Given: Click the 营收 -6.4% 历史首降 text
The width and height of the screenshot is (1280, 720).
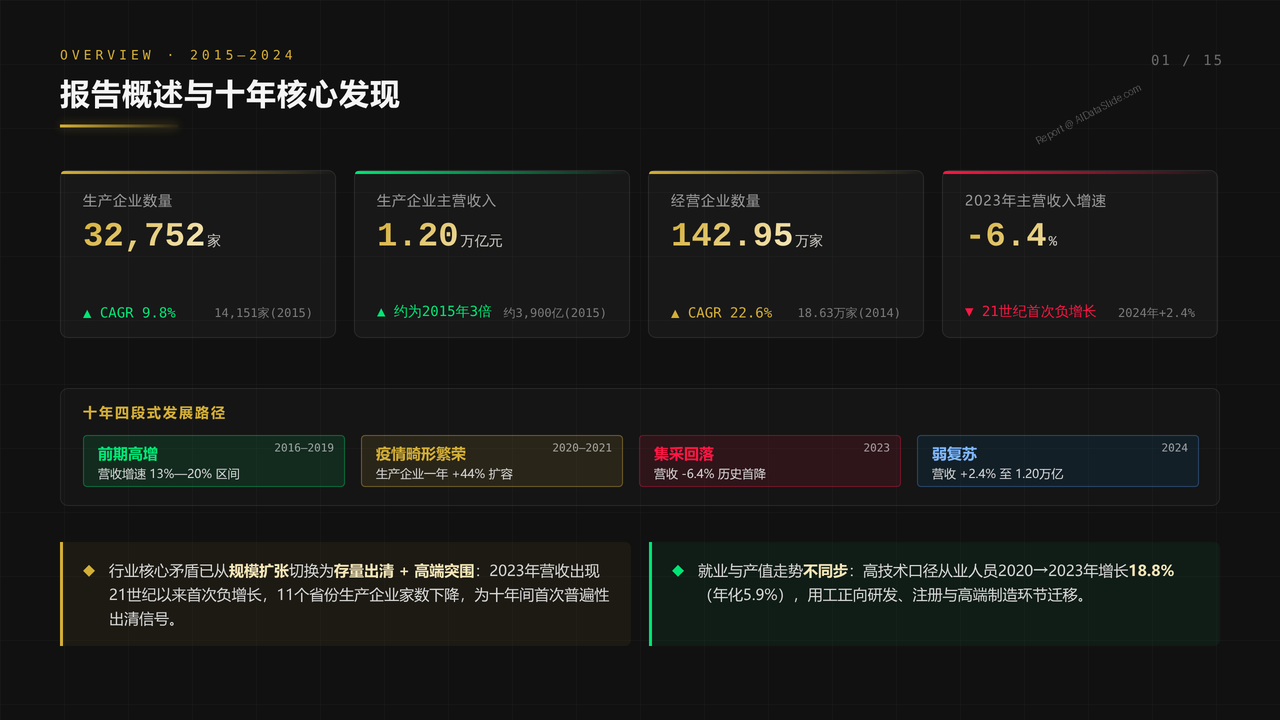Looking at the screenshot, I should point(710,474).
